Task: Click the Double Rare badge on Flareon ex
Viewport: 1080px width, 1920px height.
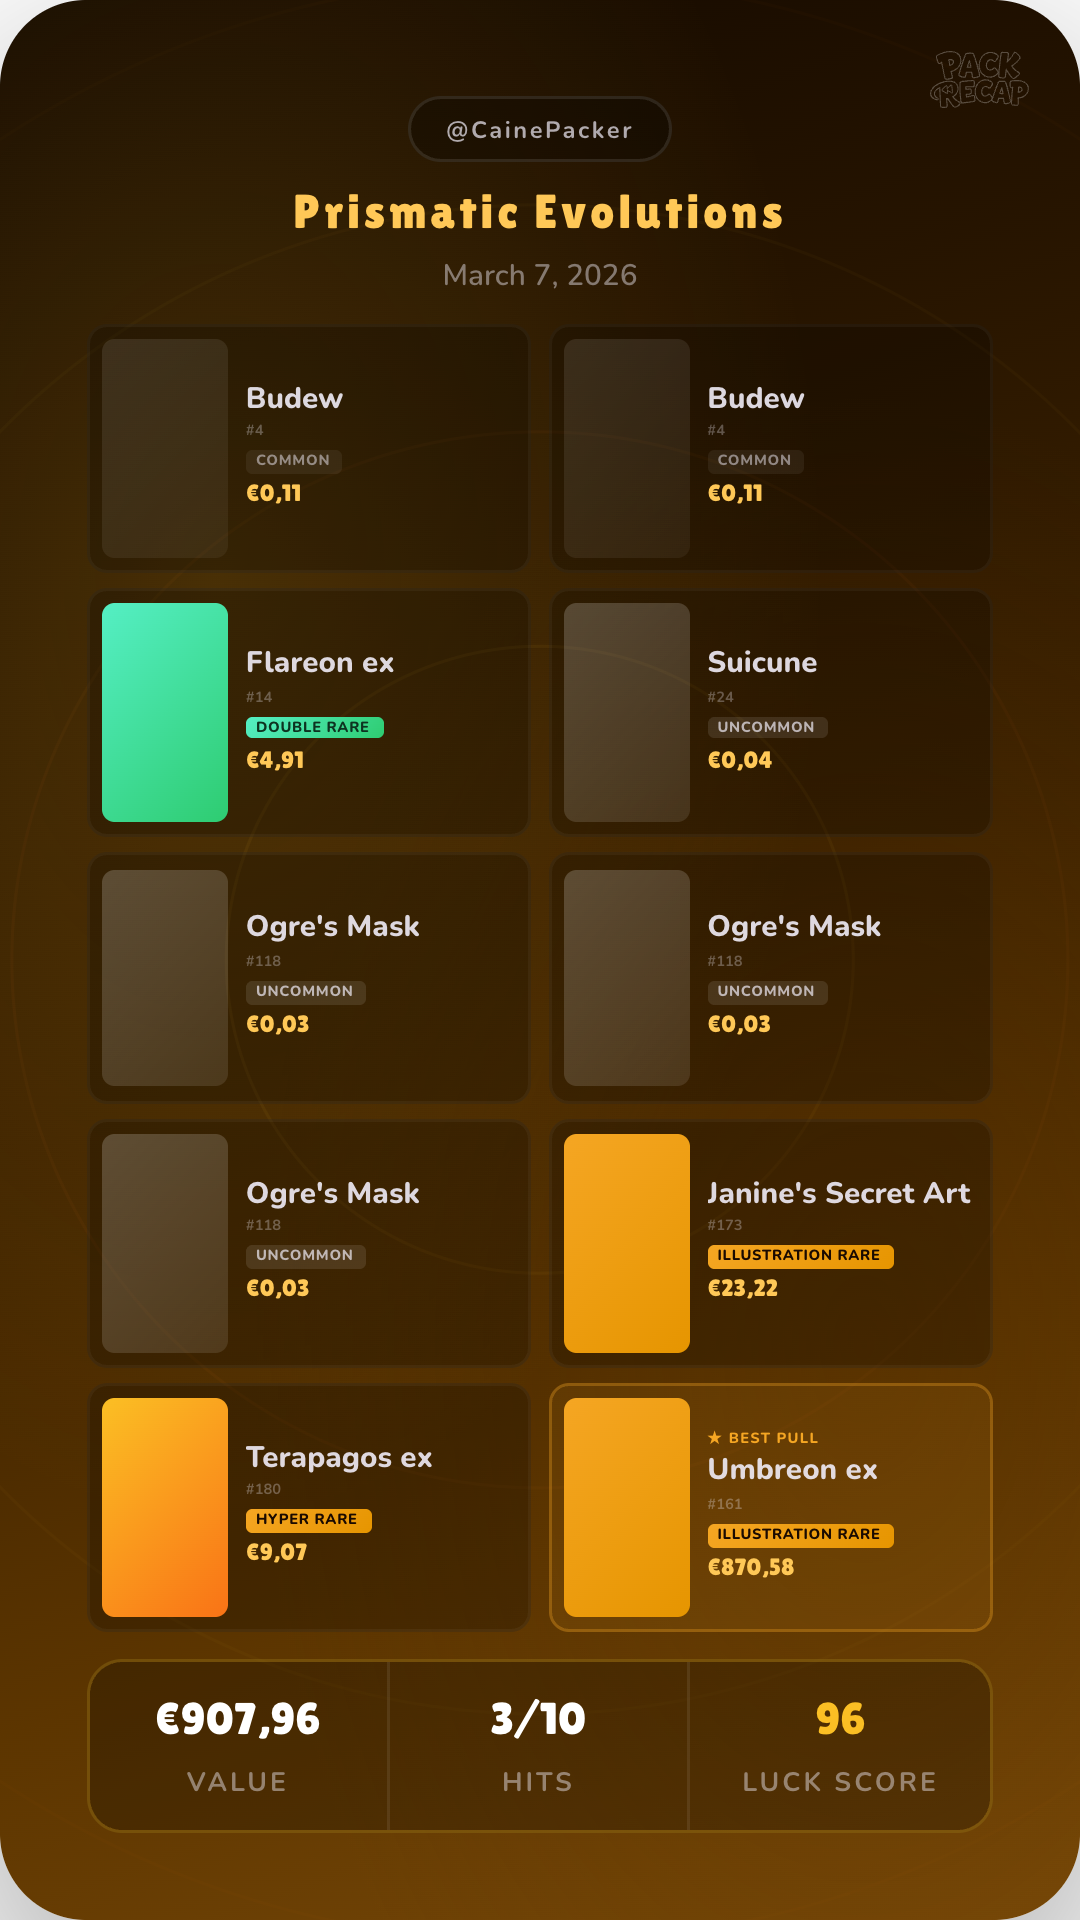Action: (x=314, y=727)
